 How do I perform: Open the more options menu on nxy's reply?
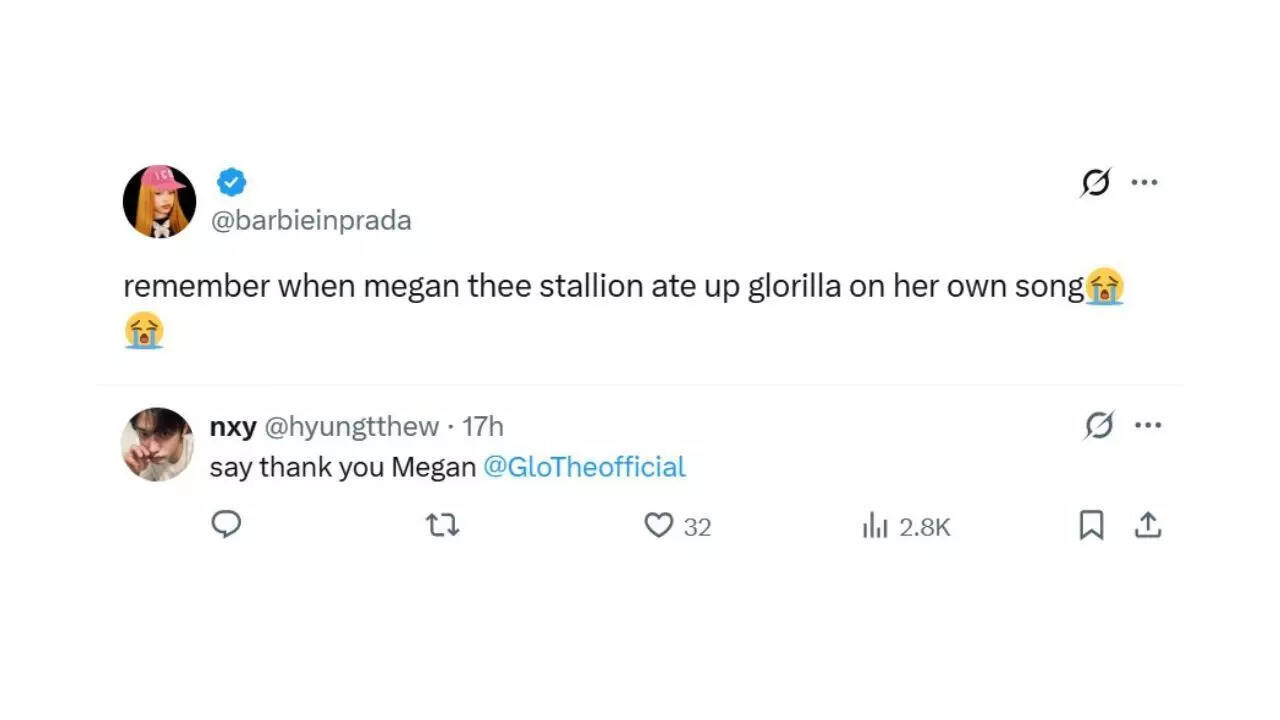[x=1149, y=424]
